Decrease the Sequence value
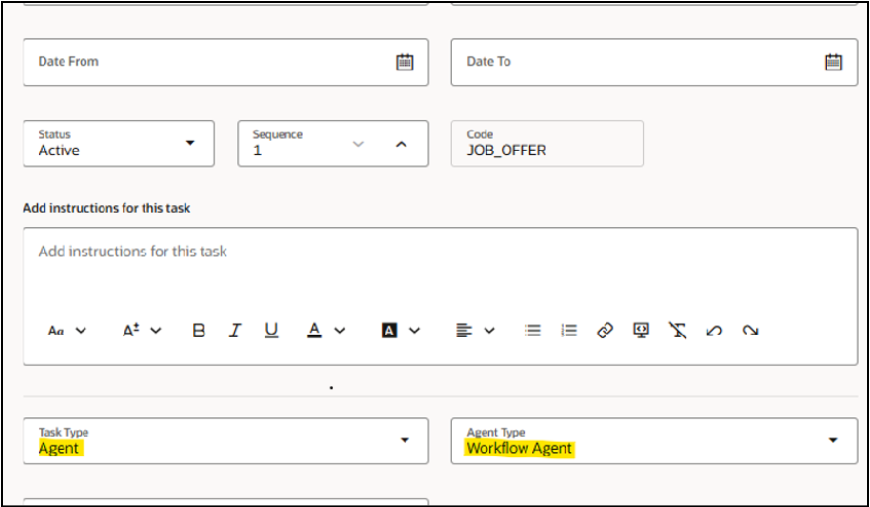 coord(358,144)
